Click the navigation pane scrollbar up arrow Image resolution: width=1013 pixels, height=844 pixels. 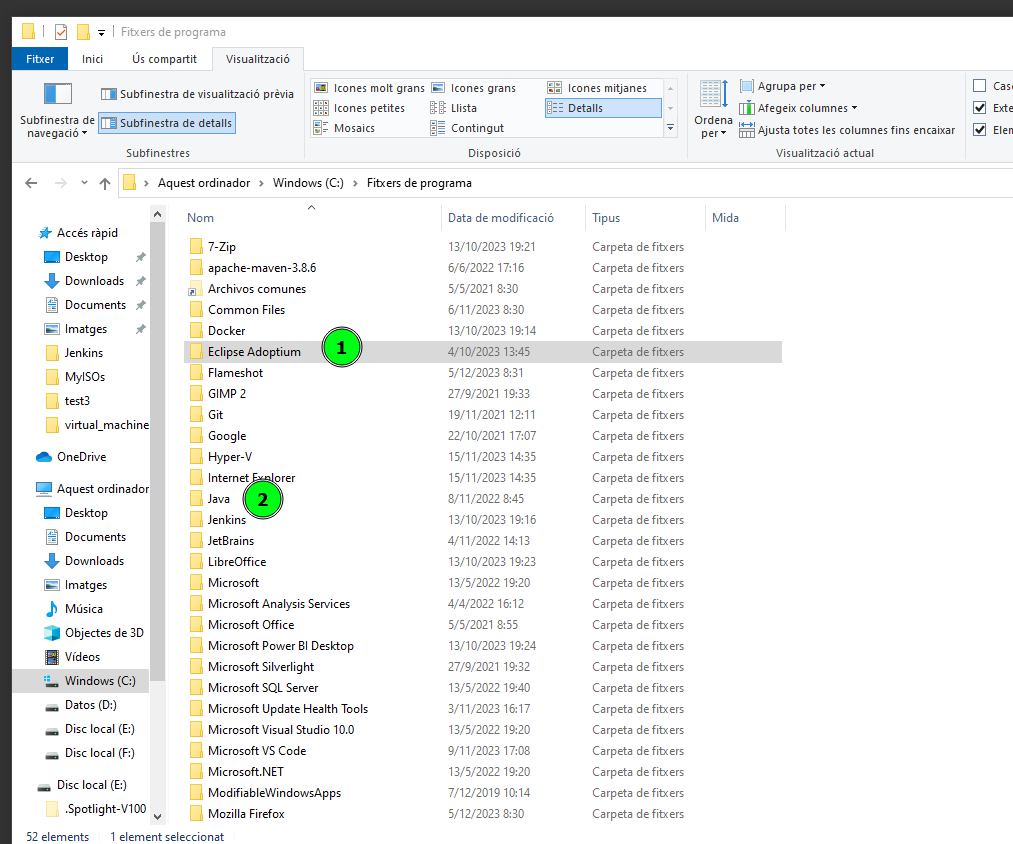pos(158,214)
